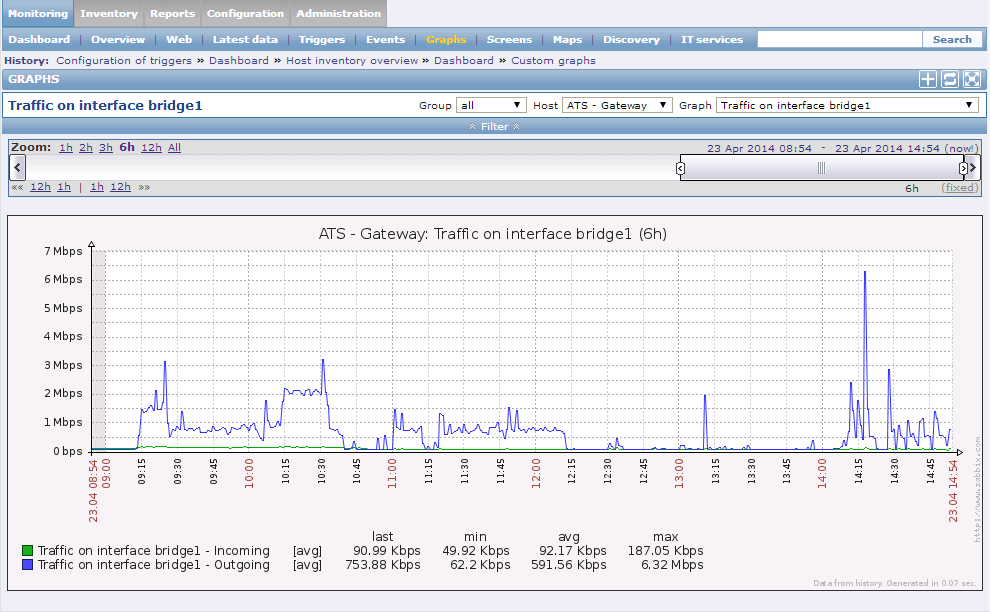Viewport: 990px width, 612px height.
Task: Open Configuration of triggers history link
Action: (x=124, y=61)
